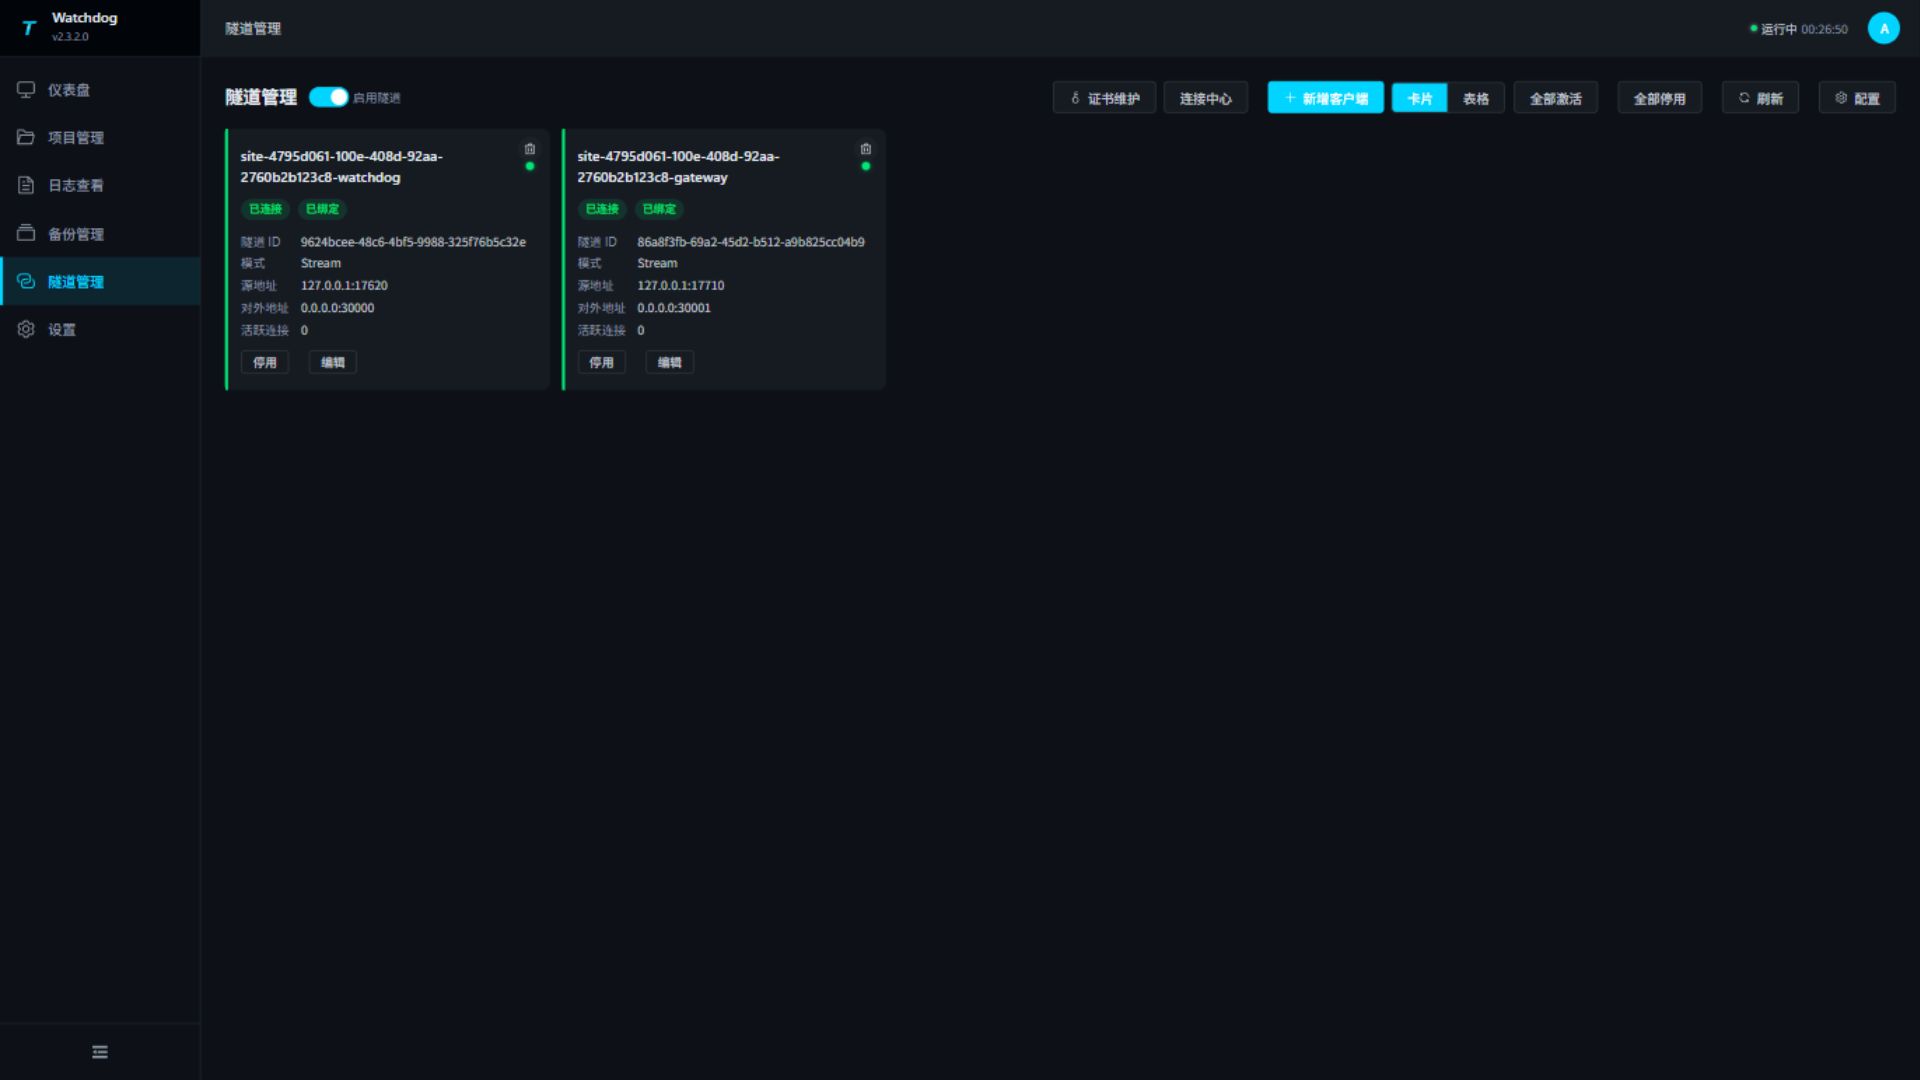This screenshot has width=1920, height=1080.
Task: Click the 已绑定 tag on gateway card
Action: pyautogui.click(x=659, y=209)
